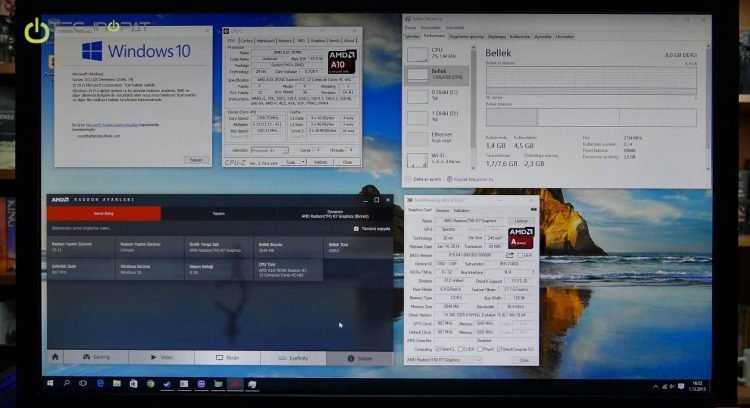Click Daha az ayrıntı collapse arrow icon
Viewport: 750px width, 408px height.
coord(408,179)
